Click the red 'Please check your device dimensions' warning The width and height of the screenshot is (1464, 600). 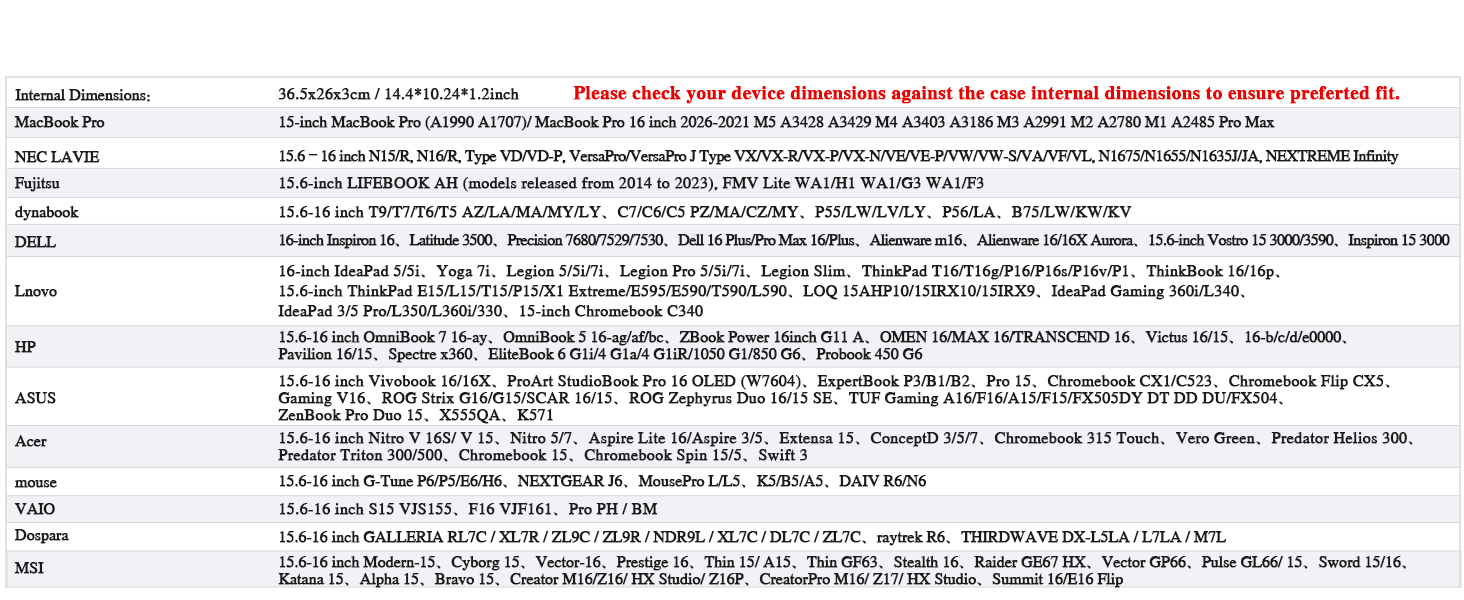tap(986, 93)
